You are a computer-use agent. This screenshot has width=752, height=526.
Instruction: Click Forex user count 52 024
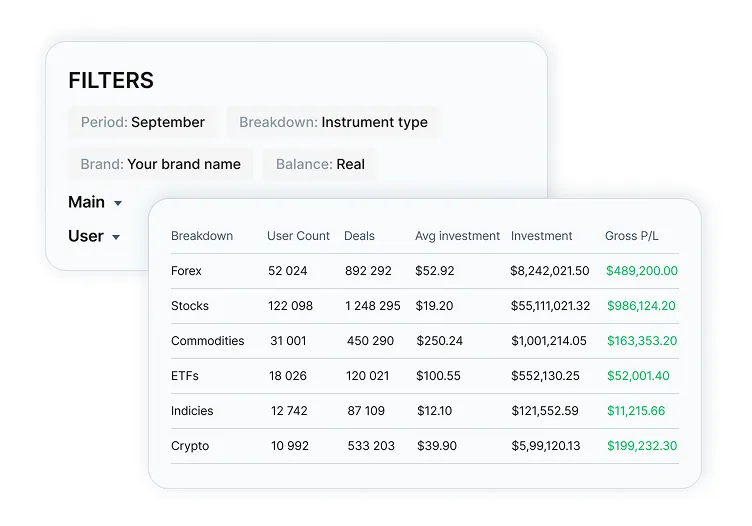(x=288, y=271)
